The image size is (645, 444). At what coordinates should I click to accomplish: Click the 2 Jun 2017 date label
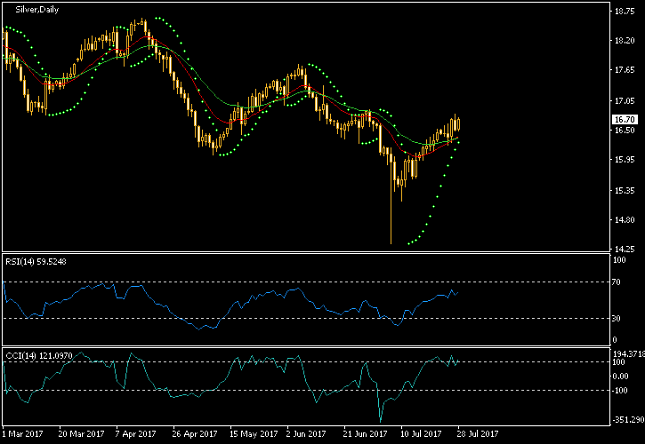(306, 434)
